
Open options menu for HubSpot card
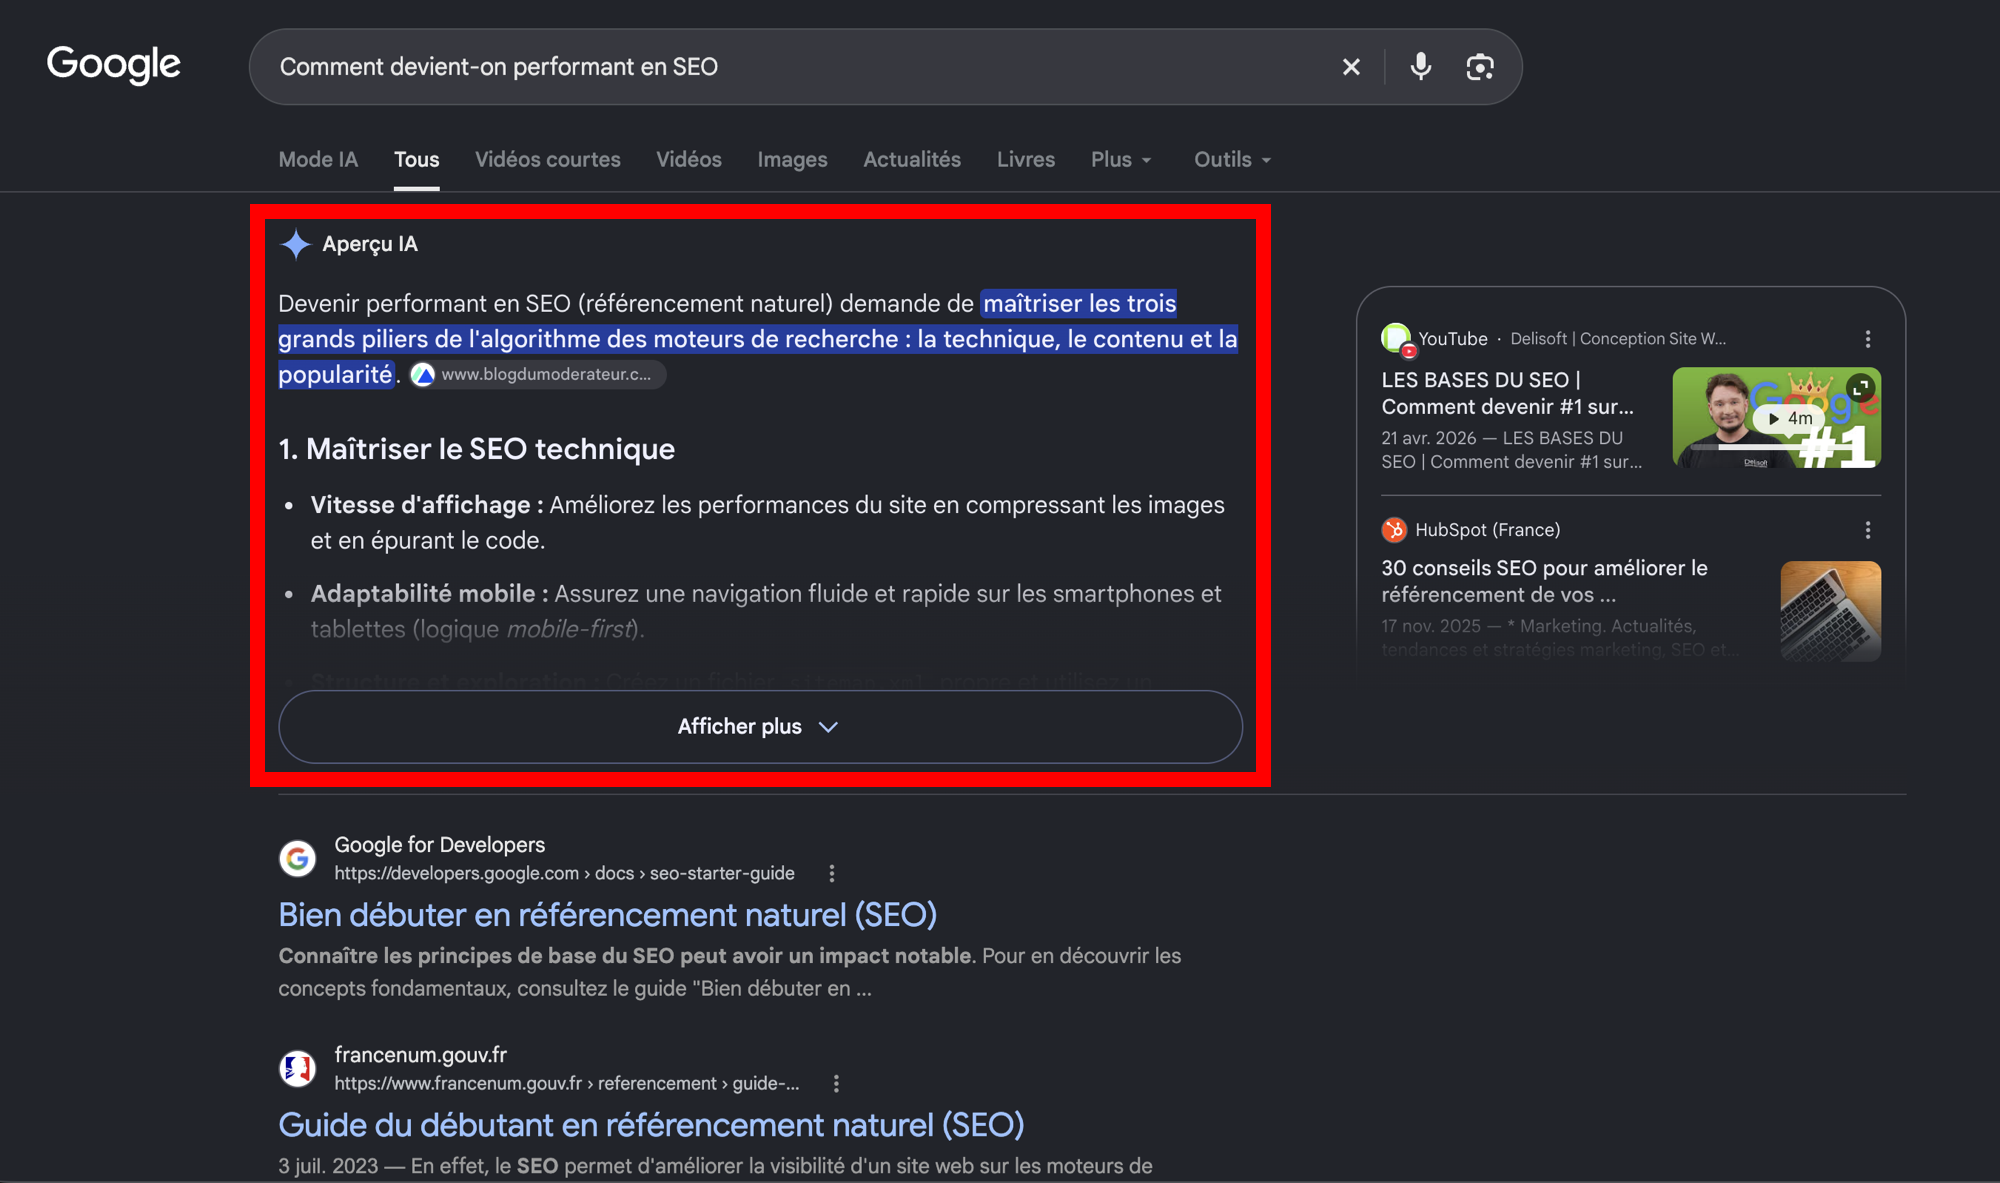point(1868,530)
